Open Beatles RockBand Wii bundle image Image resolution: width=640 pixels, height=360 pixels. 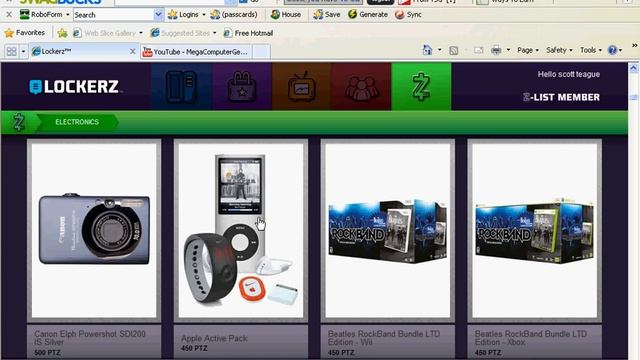tap(388, 231)
